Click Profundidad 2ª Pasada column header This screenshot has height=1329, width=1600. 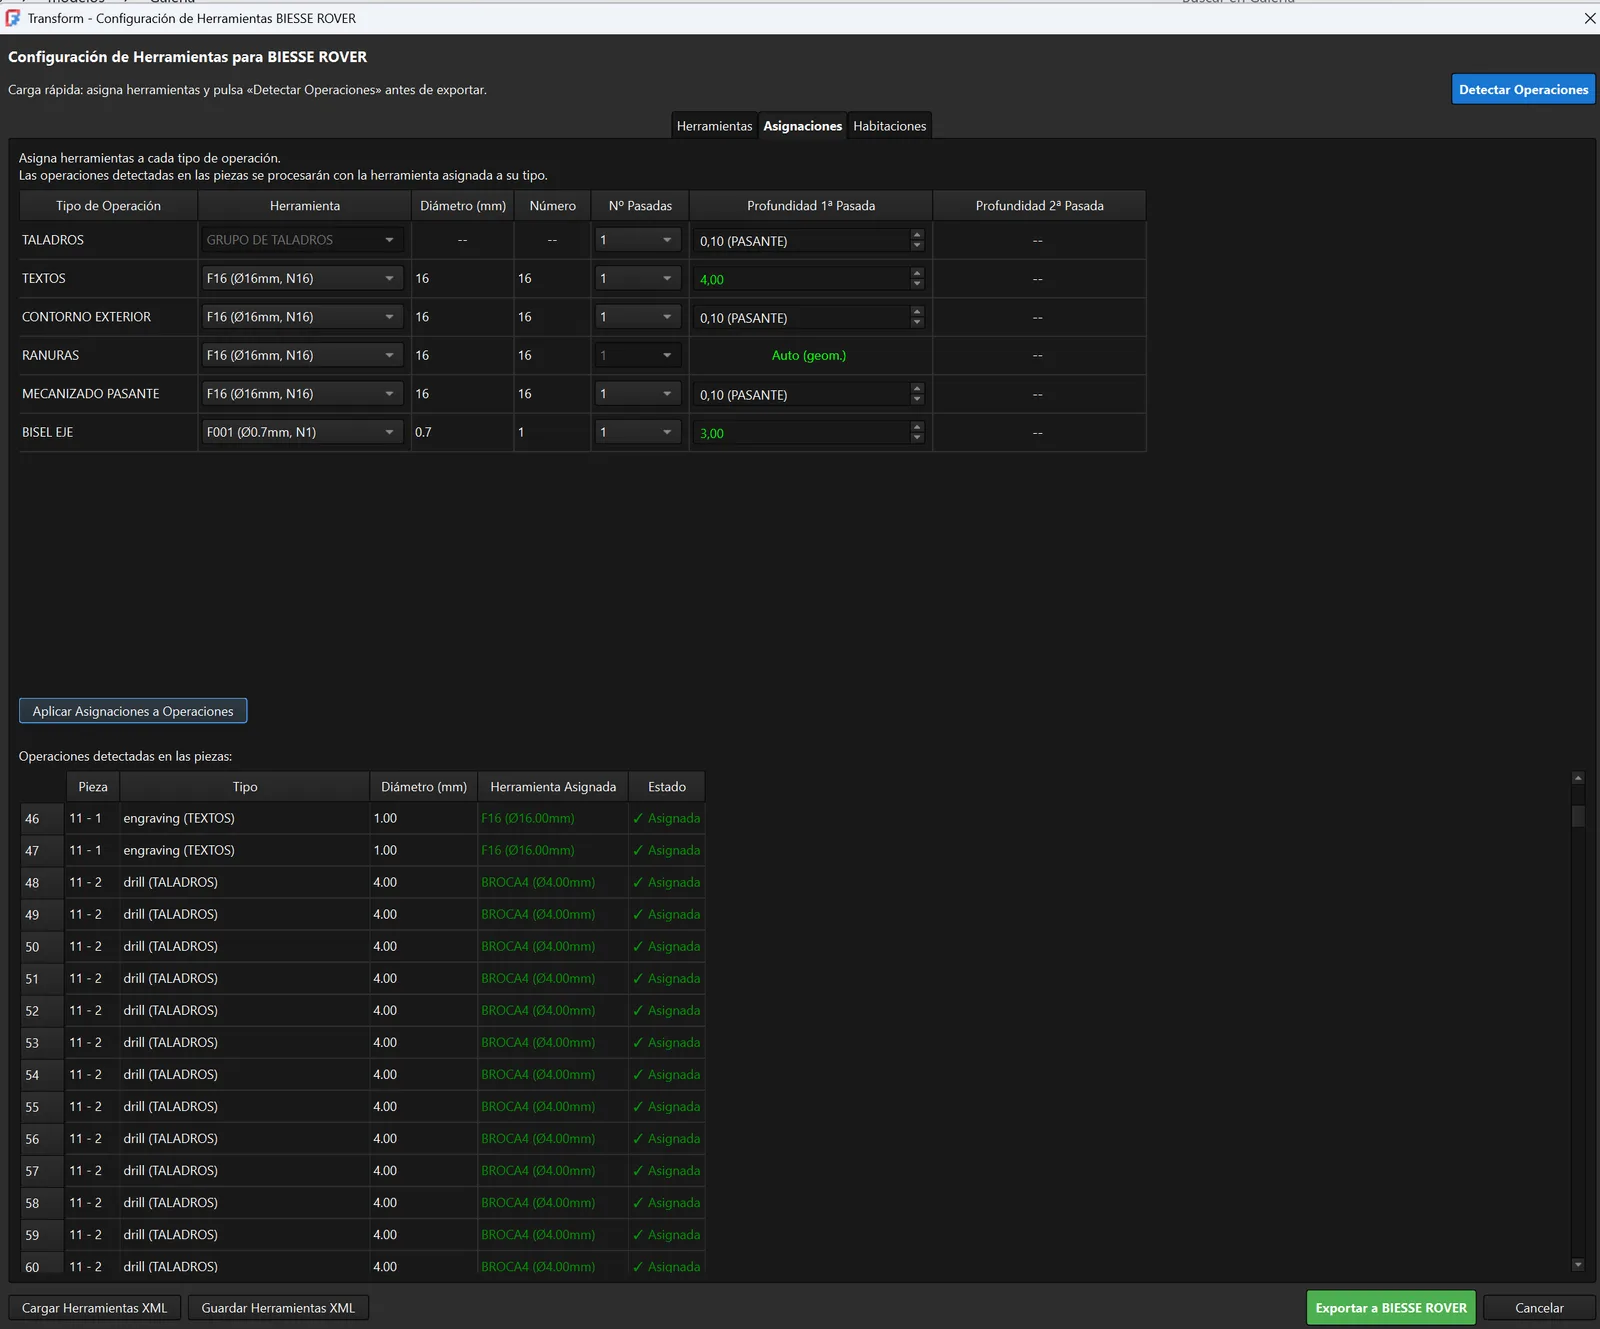pos(1039,206)
